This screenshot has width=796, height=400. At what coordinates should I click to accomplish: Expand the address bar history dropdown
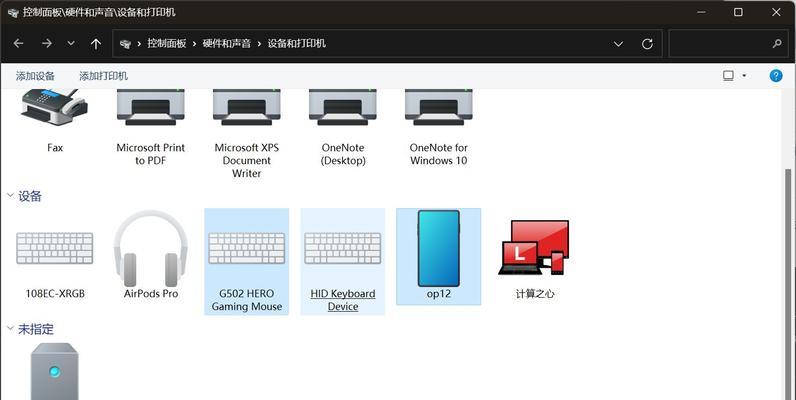618,44
